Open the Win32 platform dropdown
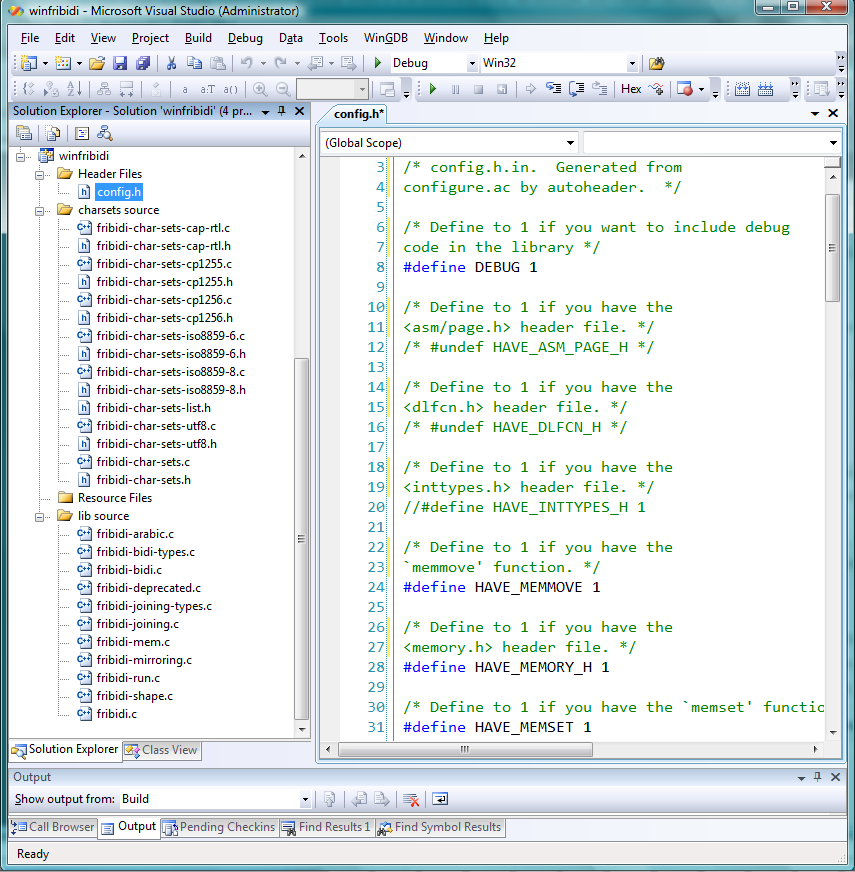 (x=632, y=63)
